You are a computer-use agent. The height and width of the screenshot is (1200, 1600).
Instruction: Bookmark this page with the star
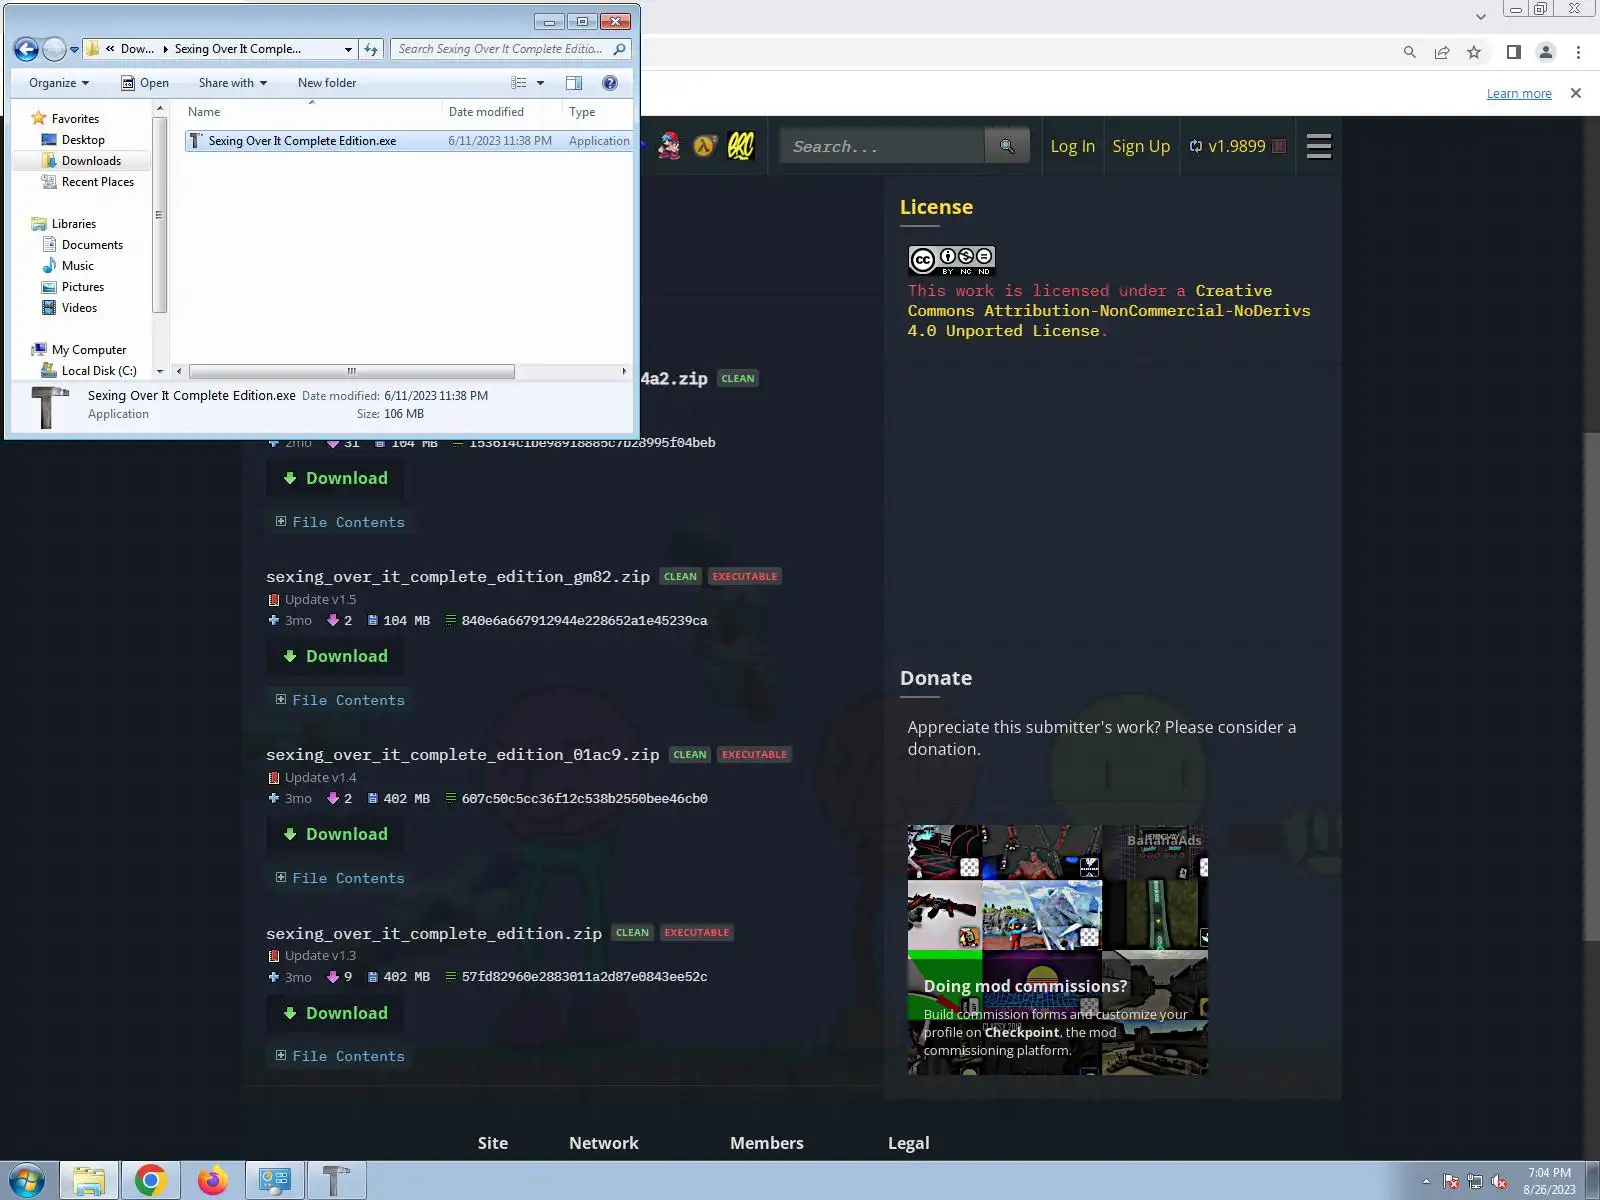(x=1474, y=52)
